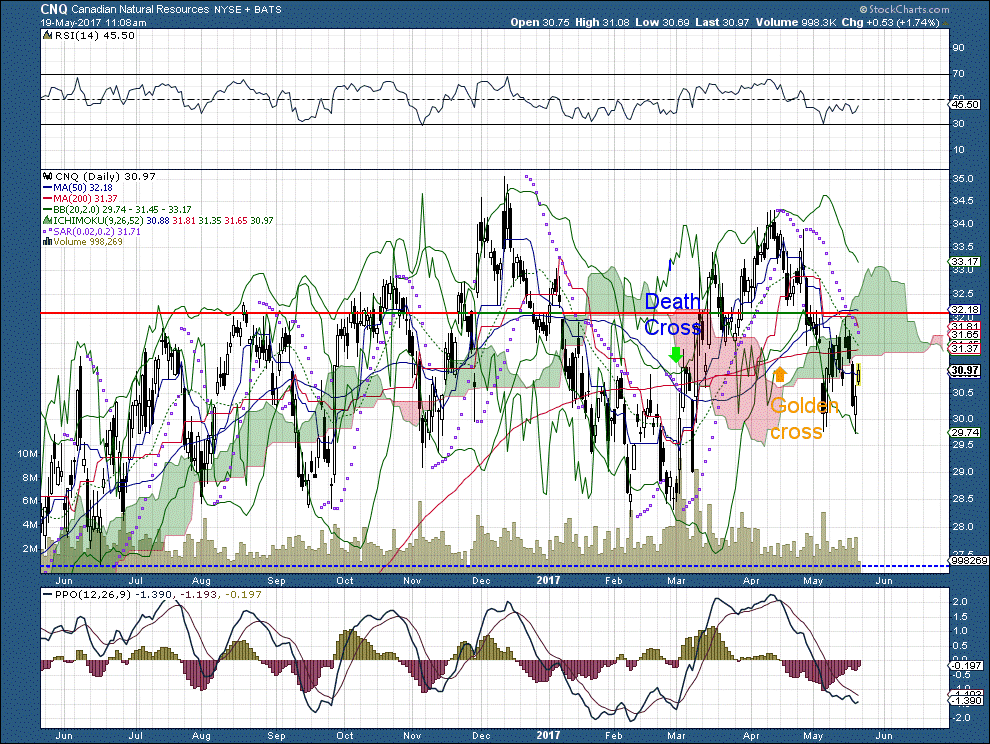Click the 31.37 price tag on axis

(x=965, y=349)
